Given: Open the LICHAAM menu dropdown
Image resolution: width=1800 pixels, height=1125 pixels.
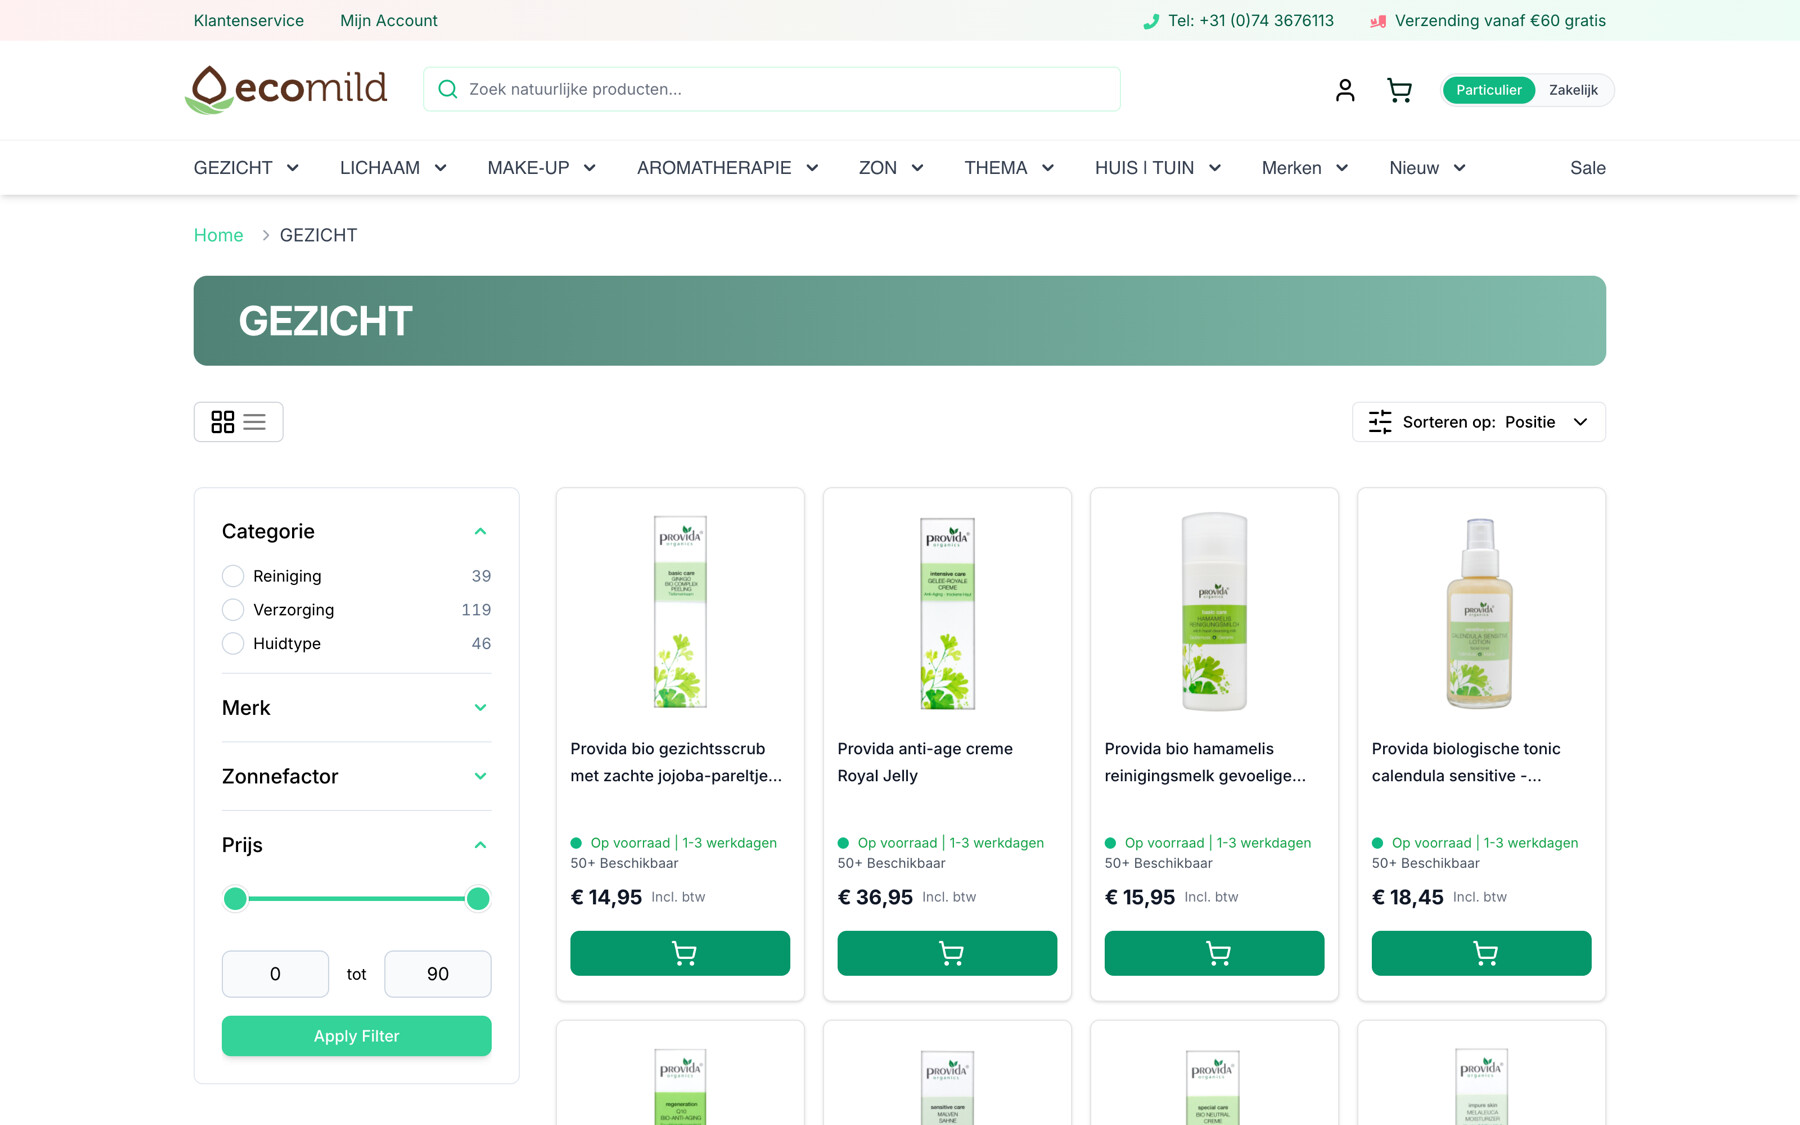Looking at the screenshot, I should coord(393,168).
